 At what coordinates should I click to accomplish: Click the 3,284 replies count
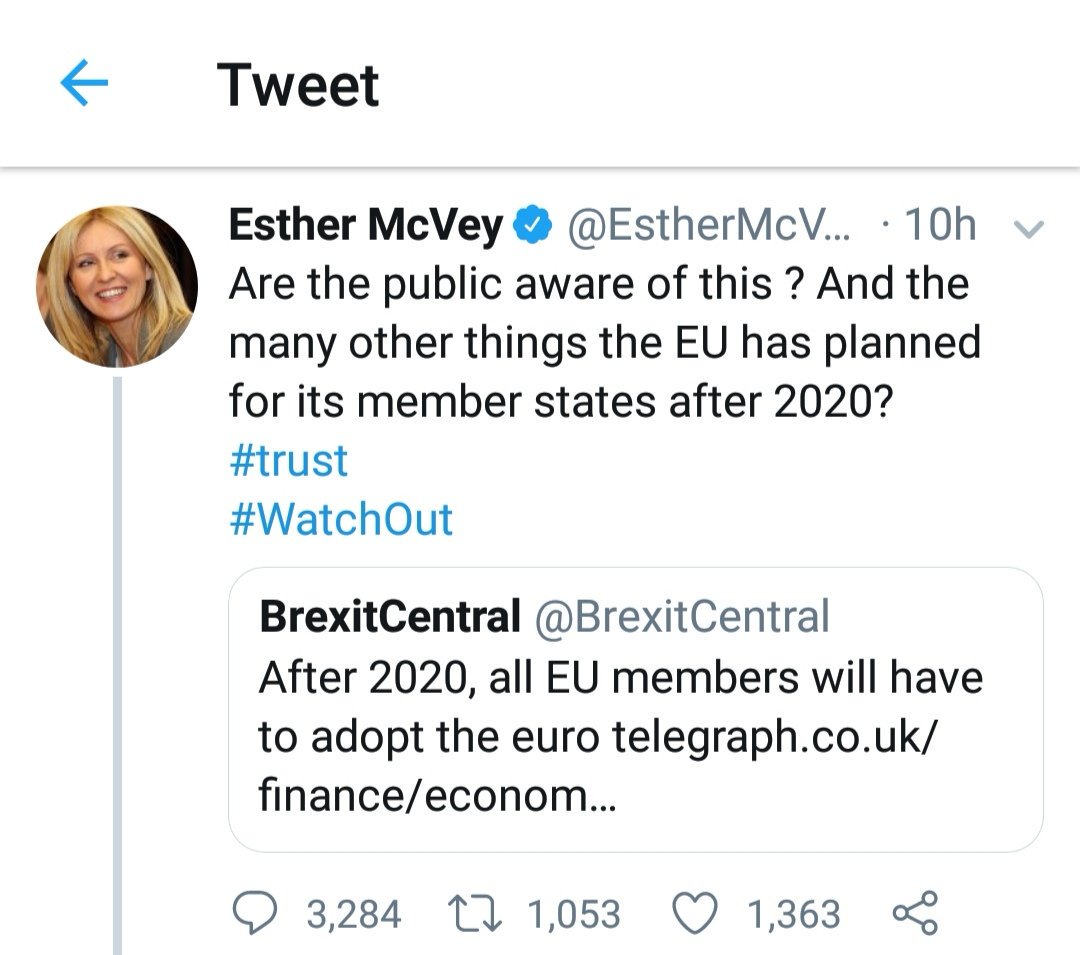pyautogui.click(x=354, y=914)
